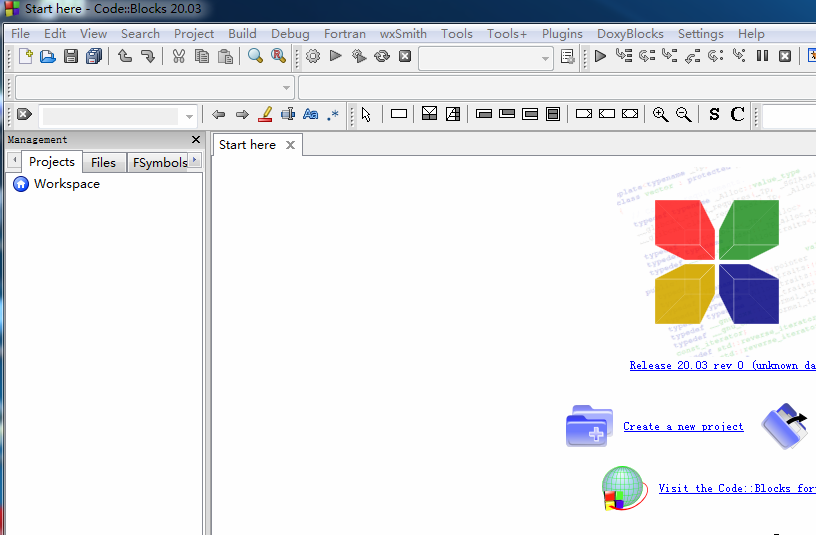
Task: Open the Build menu
Action: click(242, 34)
